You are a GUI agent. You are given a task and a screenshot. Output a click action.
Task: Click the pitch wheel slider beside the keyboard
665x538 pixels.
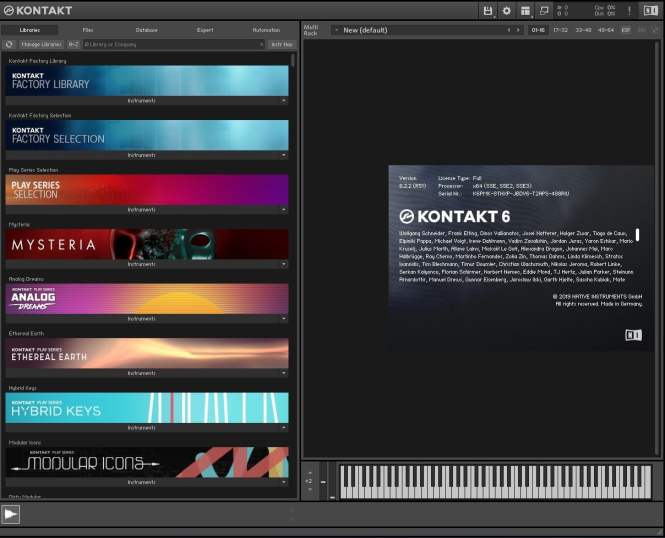click(x=324, y=481)
